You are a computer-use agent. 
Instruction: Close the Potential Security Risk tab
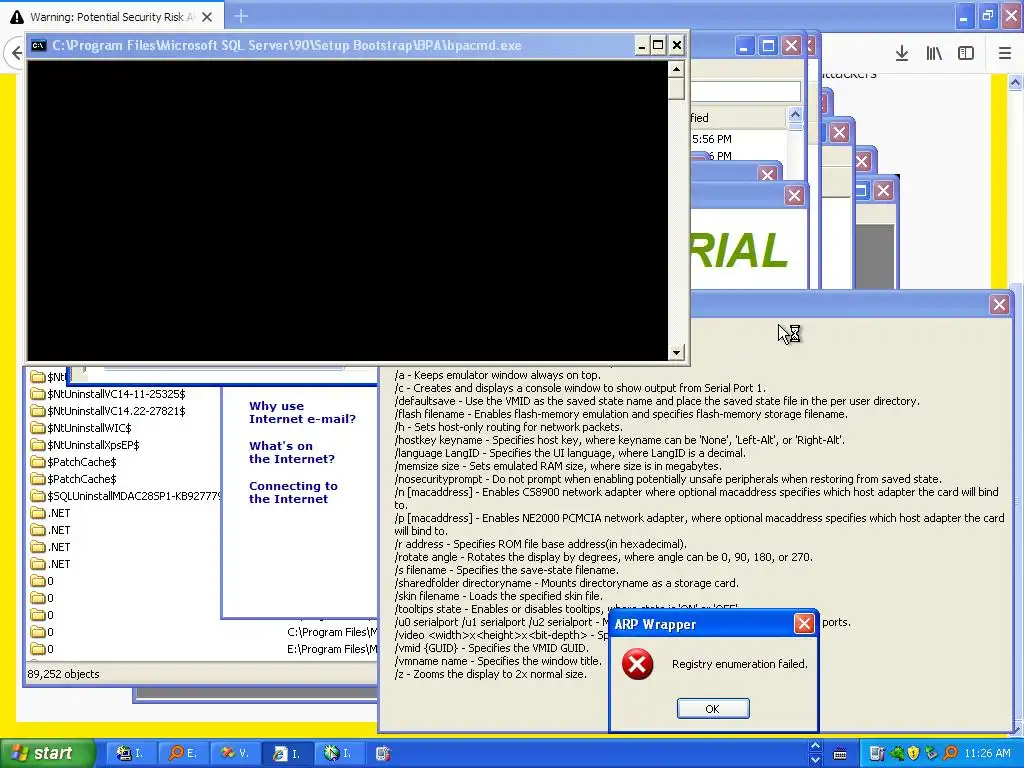click(x=207, y=17)
